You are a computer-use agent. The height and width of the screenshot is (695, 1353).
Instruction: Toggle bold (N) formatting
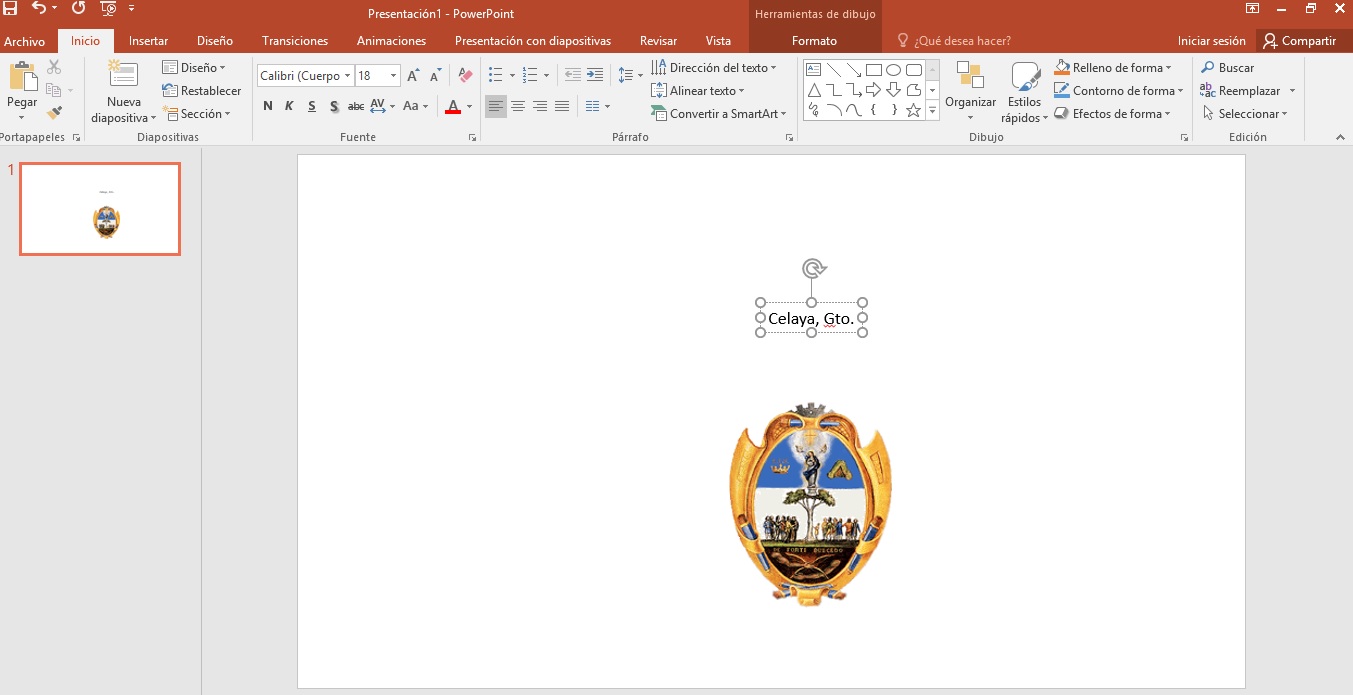pos(267,106)
